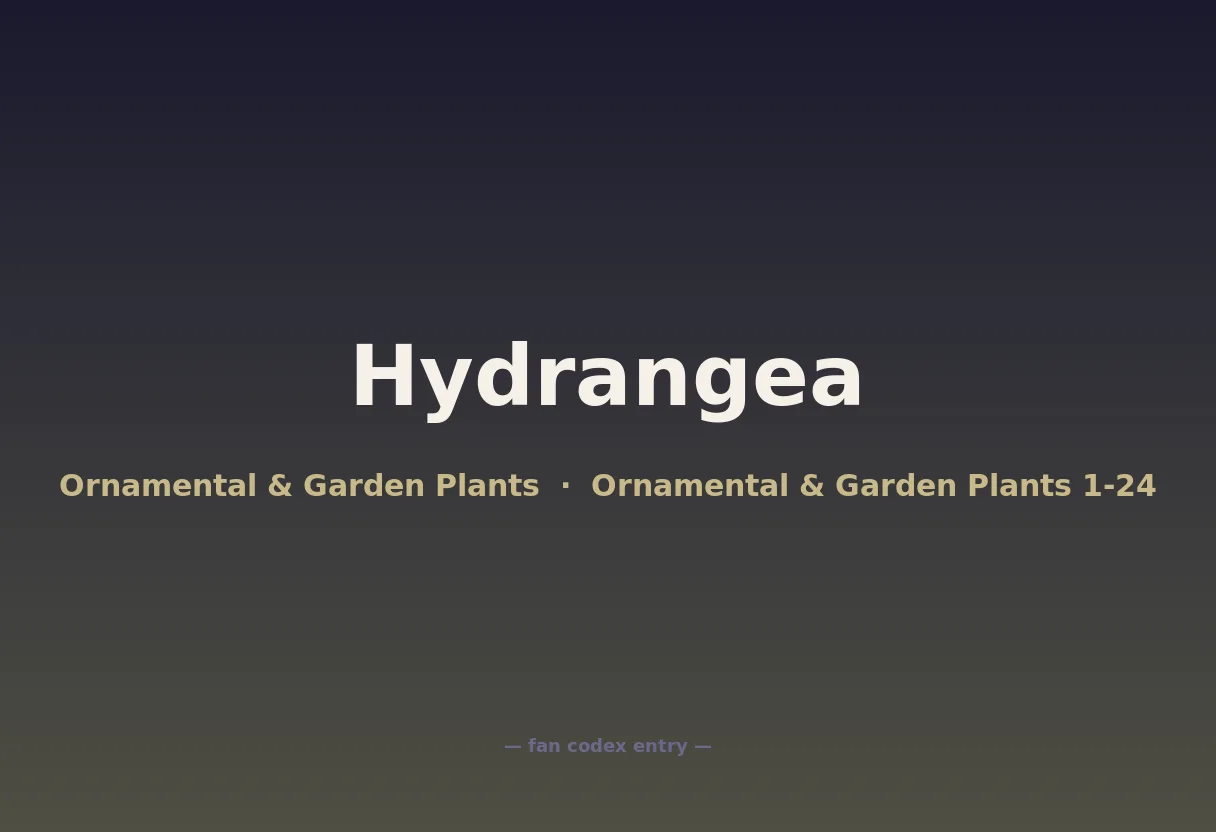Select the "Ornamental & Garden Plants 1-24" text
This screenshot has width=1216, height=832.
tap(873, 486)
